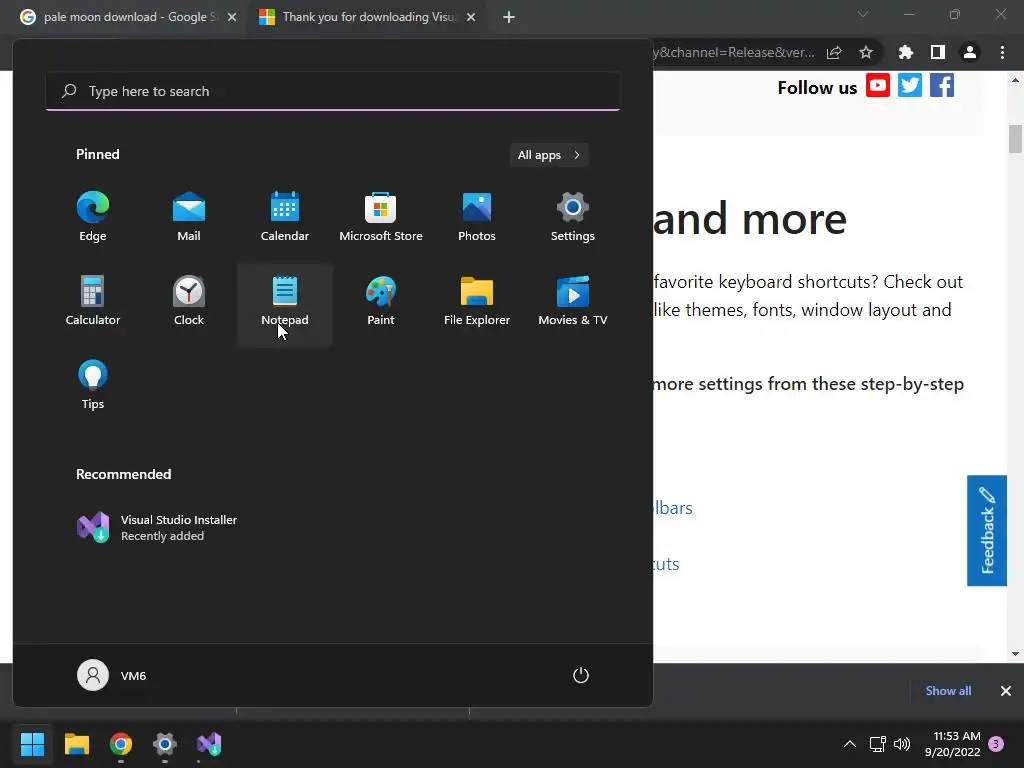Open the Paint app
The height and width of the screenshot is (768, 1024).
[381, 301]
